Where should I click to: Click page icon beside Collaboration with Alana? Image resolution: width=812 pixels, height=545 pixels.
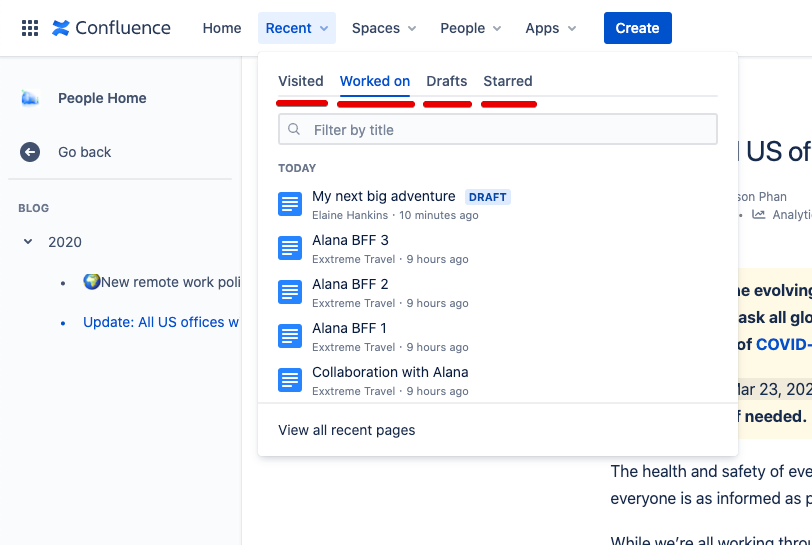pos(290,380)
